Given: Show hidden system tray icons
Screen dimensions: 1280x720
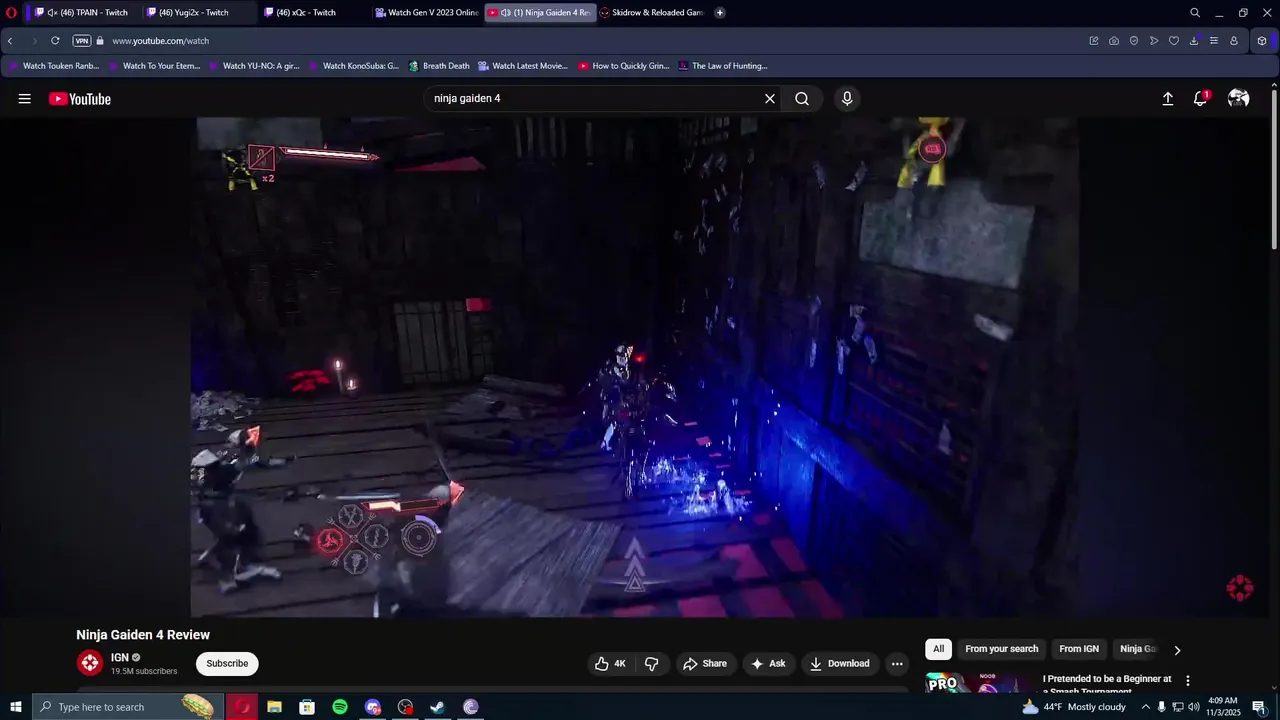Looking at the screenshot, I should (1146, 707).
